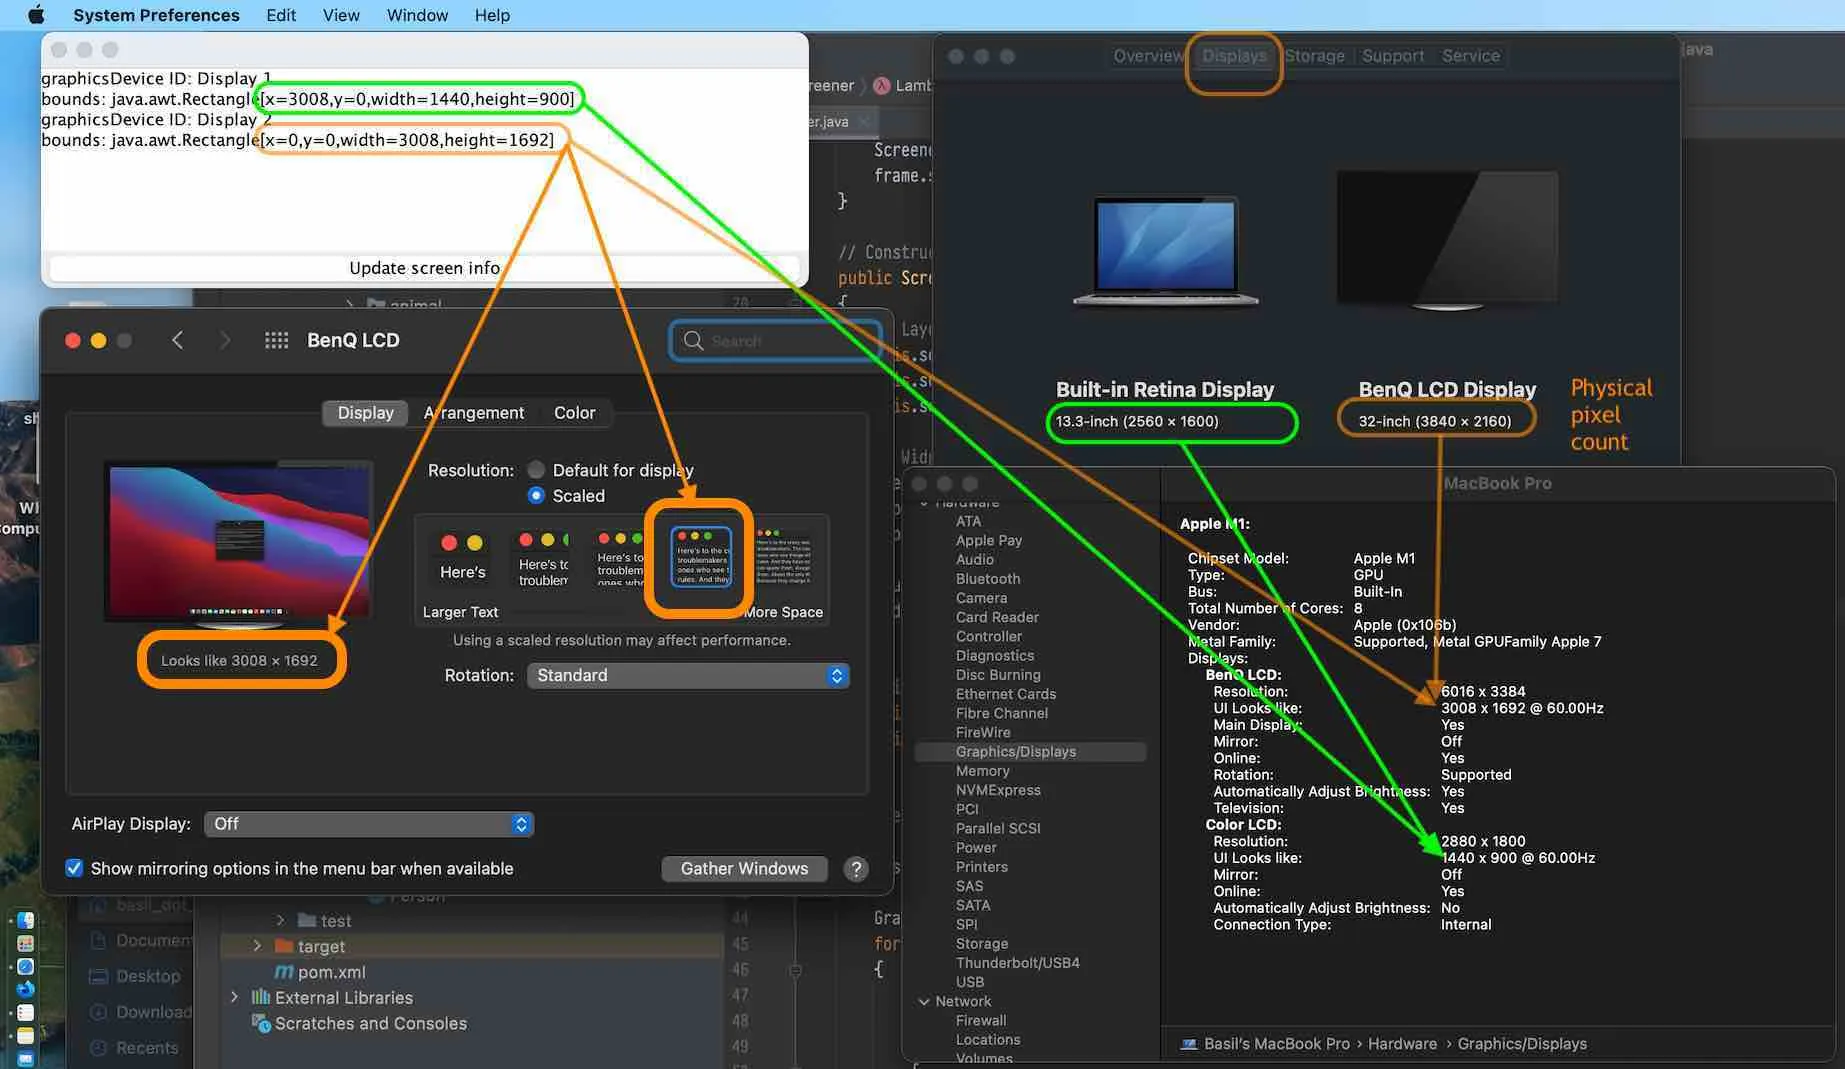Open the Window menu

coord(417,15)
